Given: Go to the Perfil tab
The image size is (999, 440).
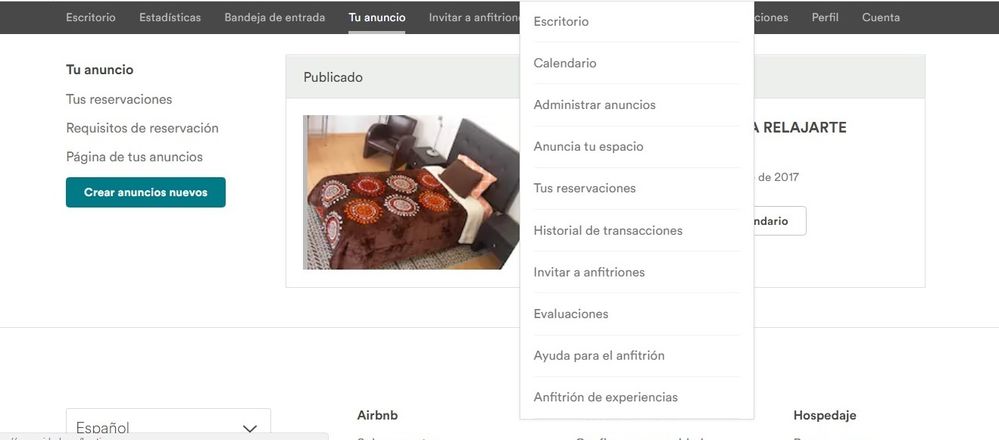Looking at the screenshot, I should click(825, 18).
